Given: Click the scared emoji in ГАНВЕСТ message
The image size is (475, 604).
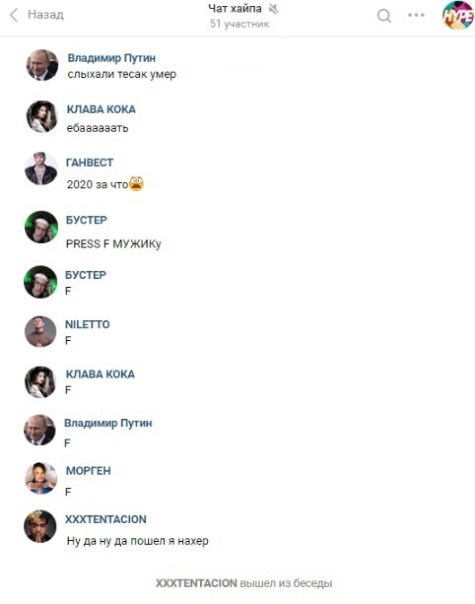Looking at the screenshot, I should coord(136,184).
